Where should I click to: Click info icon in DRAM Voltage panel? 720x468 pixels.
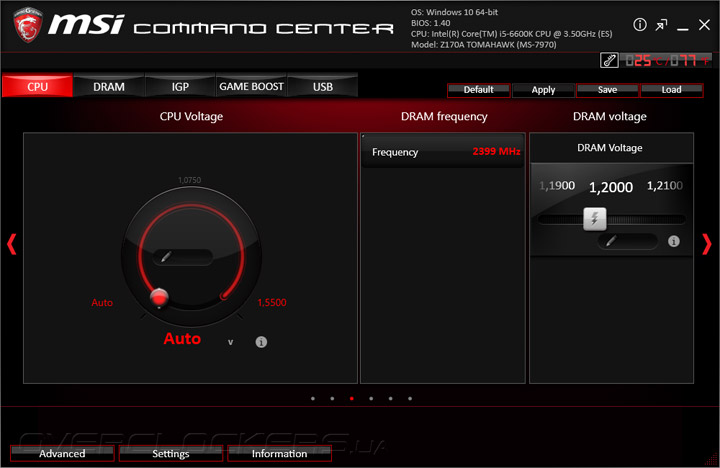tap(674, 241)
